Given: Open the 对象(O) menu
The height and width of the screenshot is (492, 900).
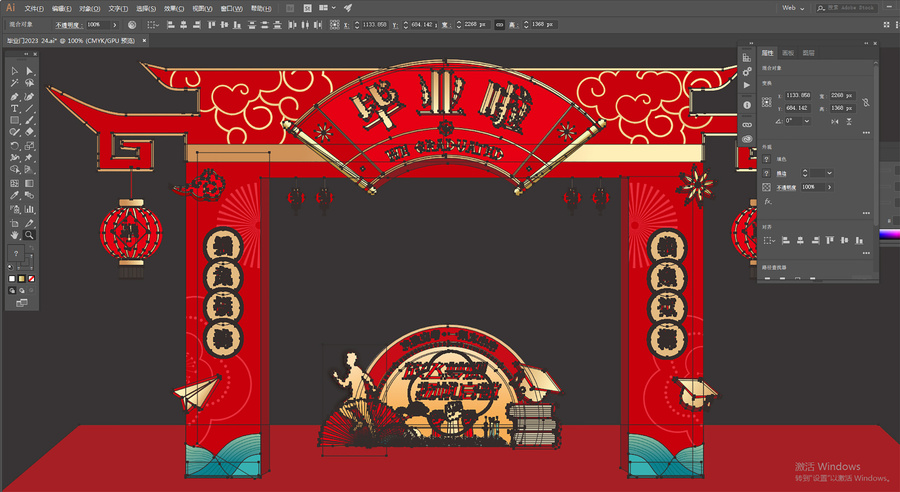Looking at the screenshot, I should (89, 9).
